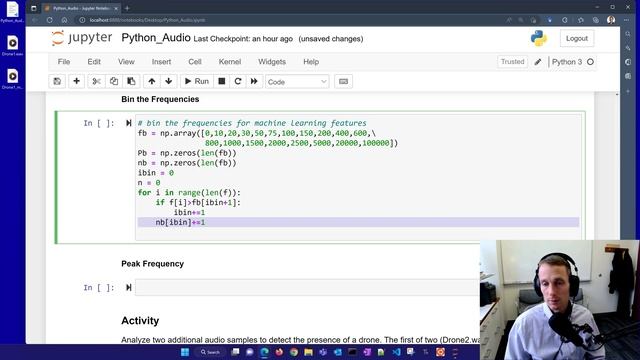Log out with the Logout button
This screenshot has height=360, width=640.
577,38
